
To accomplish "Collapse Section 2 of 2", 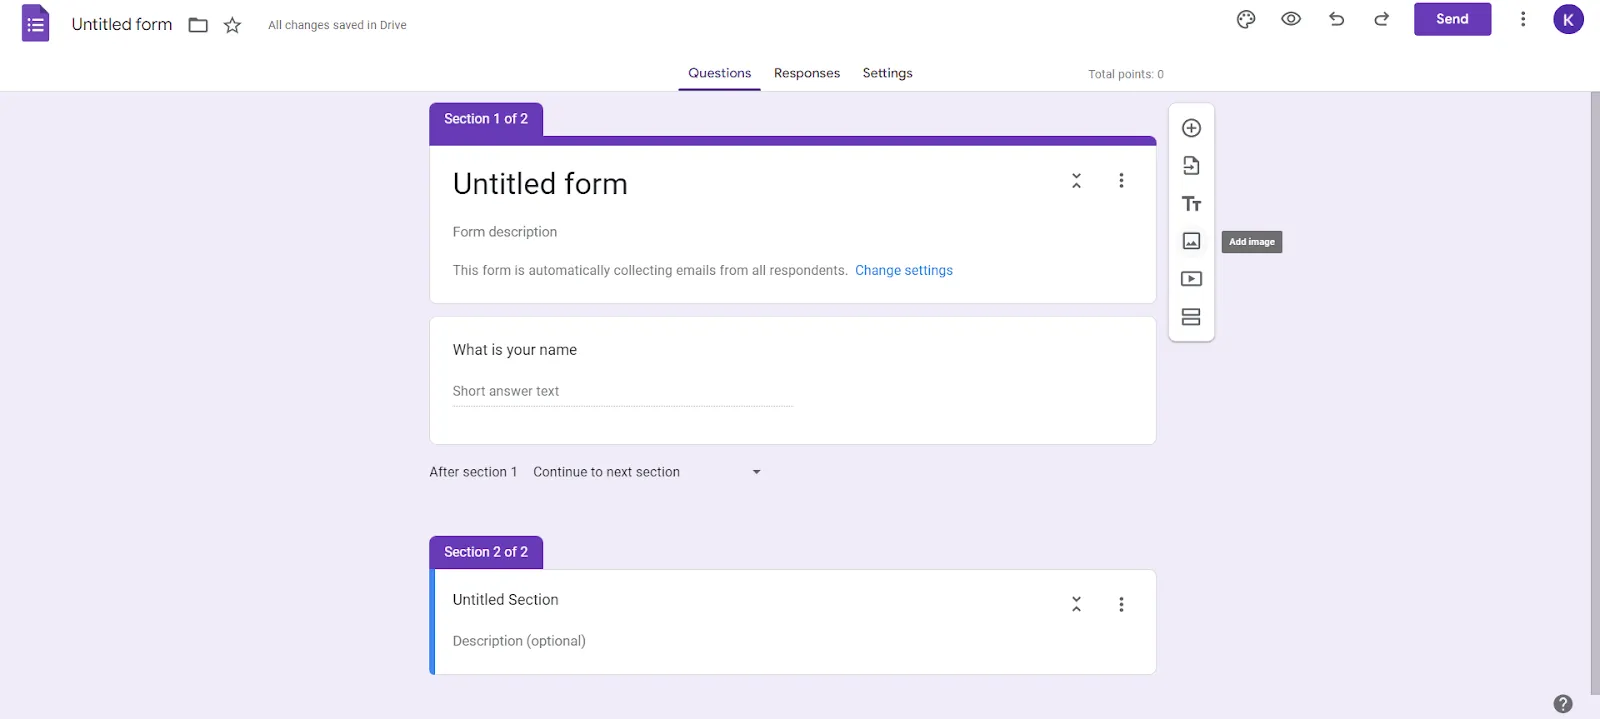I will click(1076, 604).
